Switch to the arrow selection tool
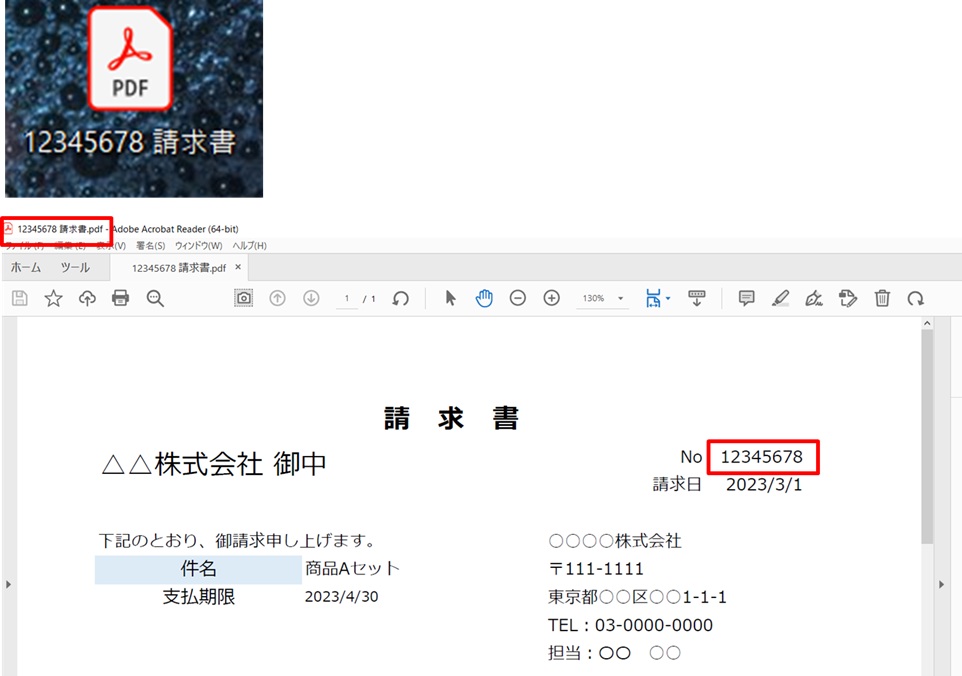This screenshot has width=962, height=676. [x=450, y=298]
